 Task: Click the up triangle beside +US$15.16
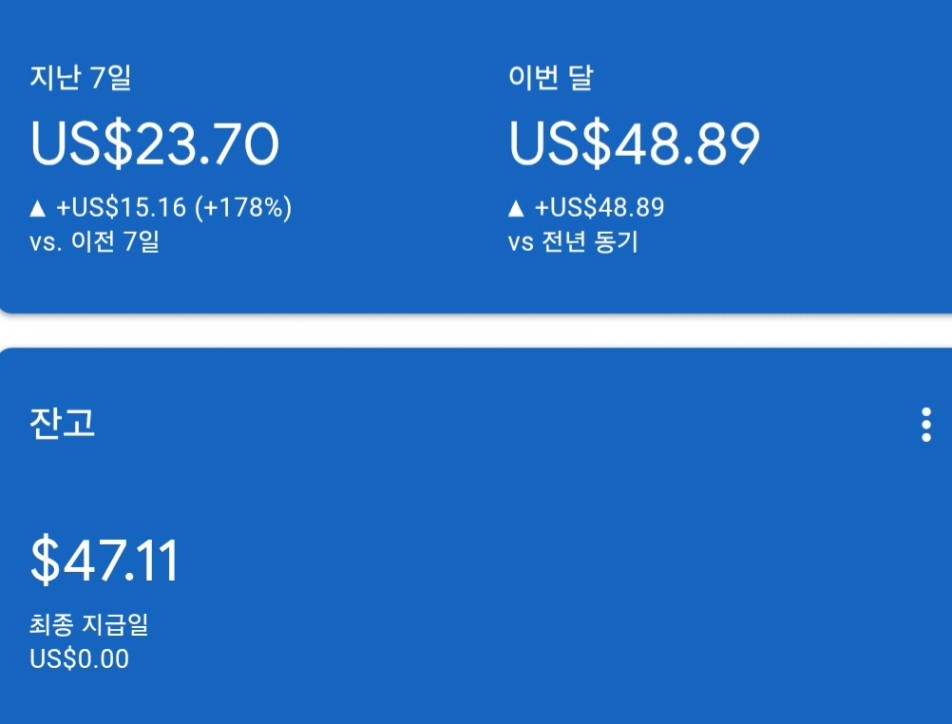[x=38, y=209]
